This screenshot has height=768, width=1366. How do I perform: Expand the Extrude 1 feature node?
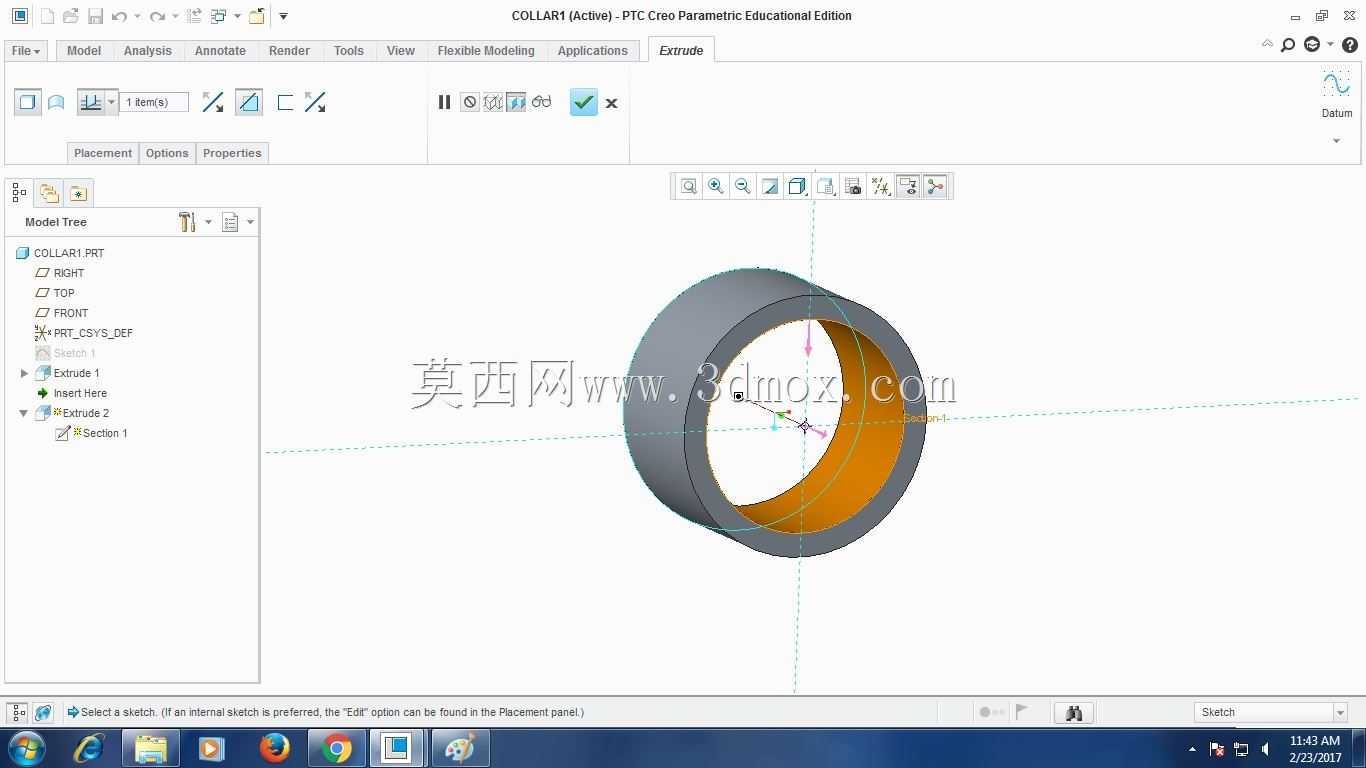point(24,373)
